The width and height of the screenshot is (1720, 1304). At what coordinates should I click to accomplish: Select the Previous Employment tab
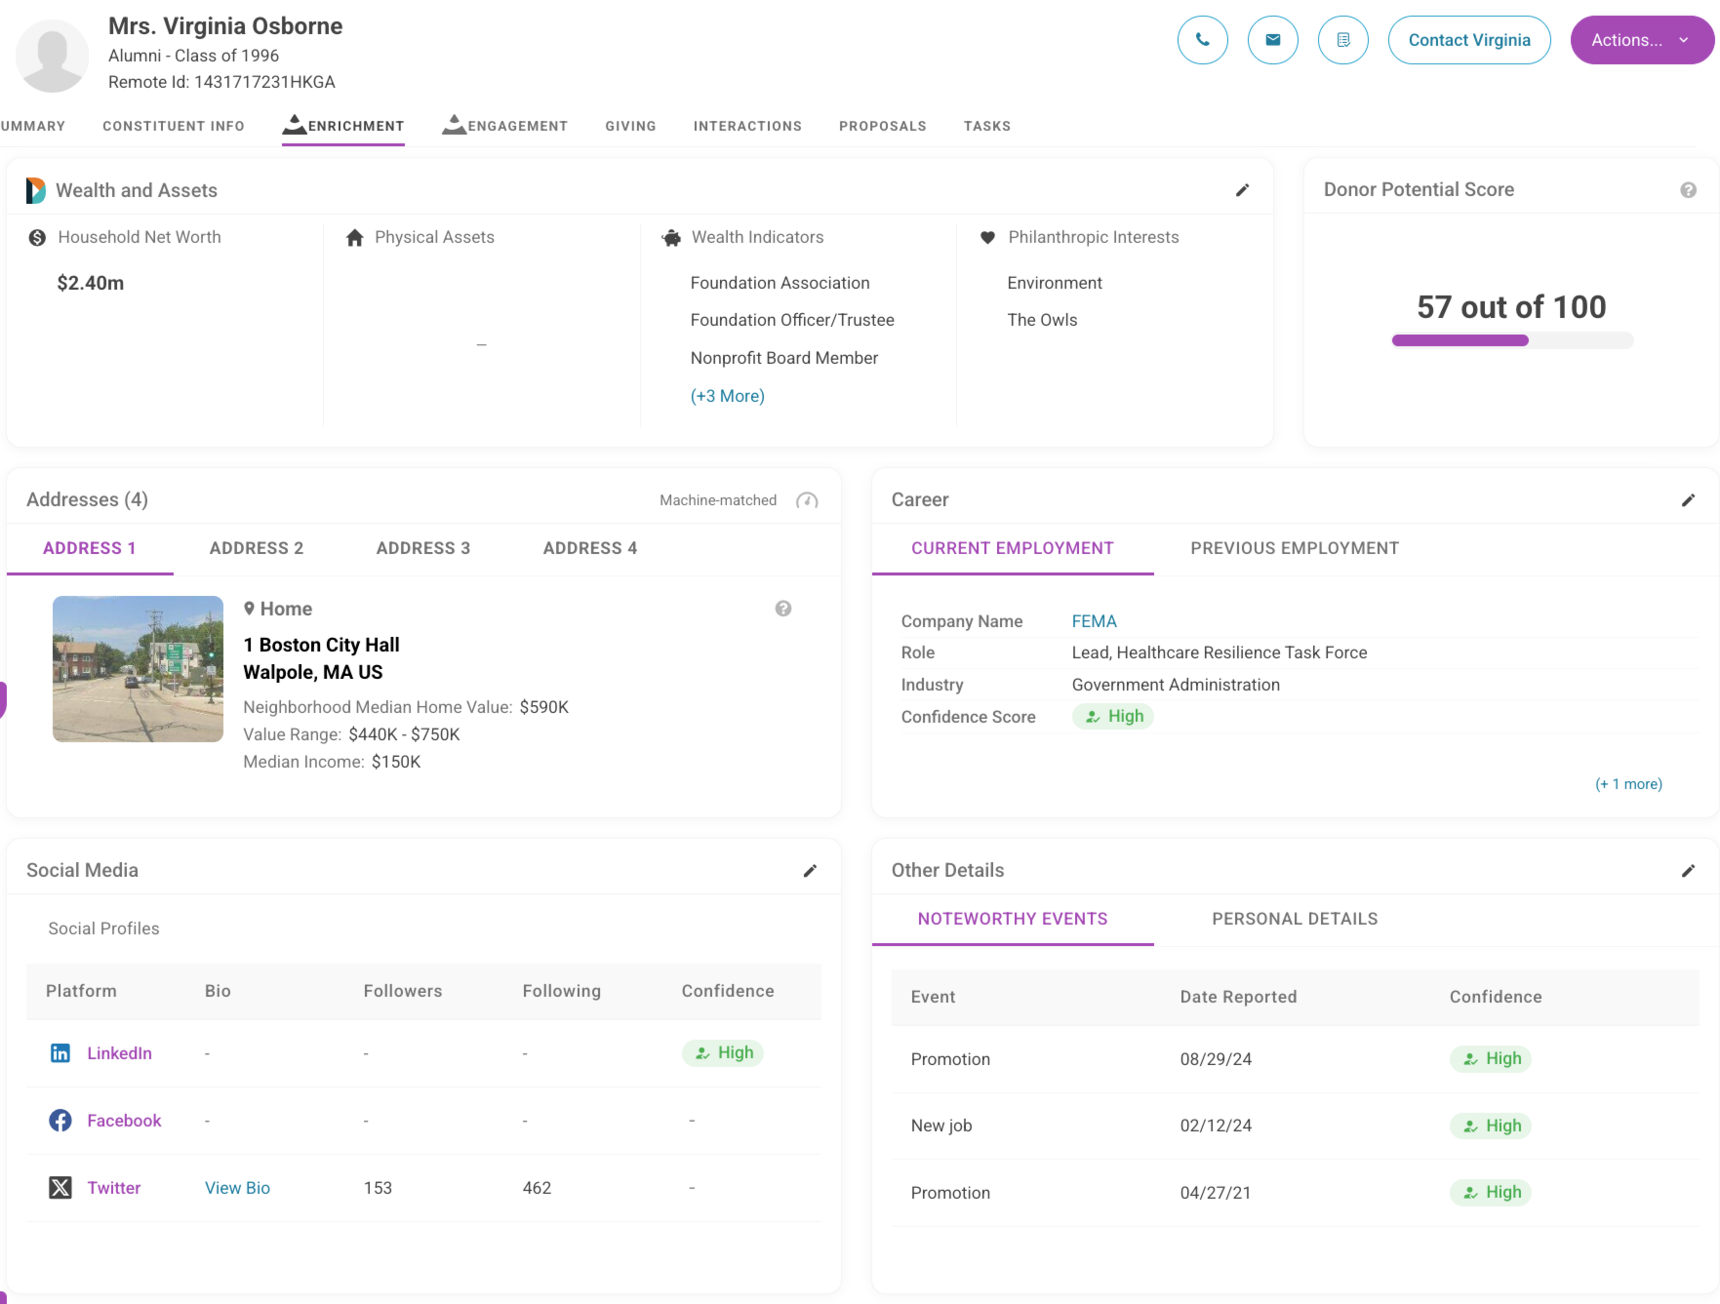1294,548
